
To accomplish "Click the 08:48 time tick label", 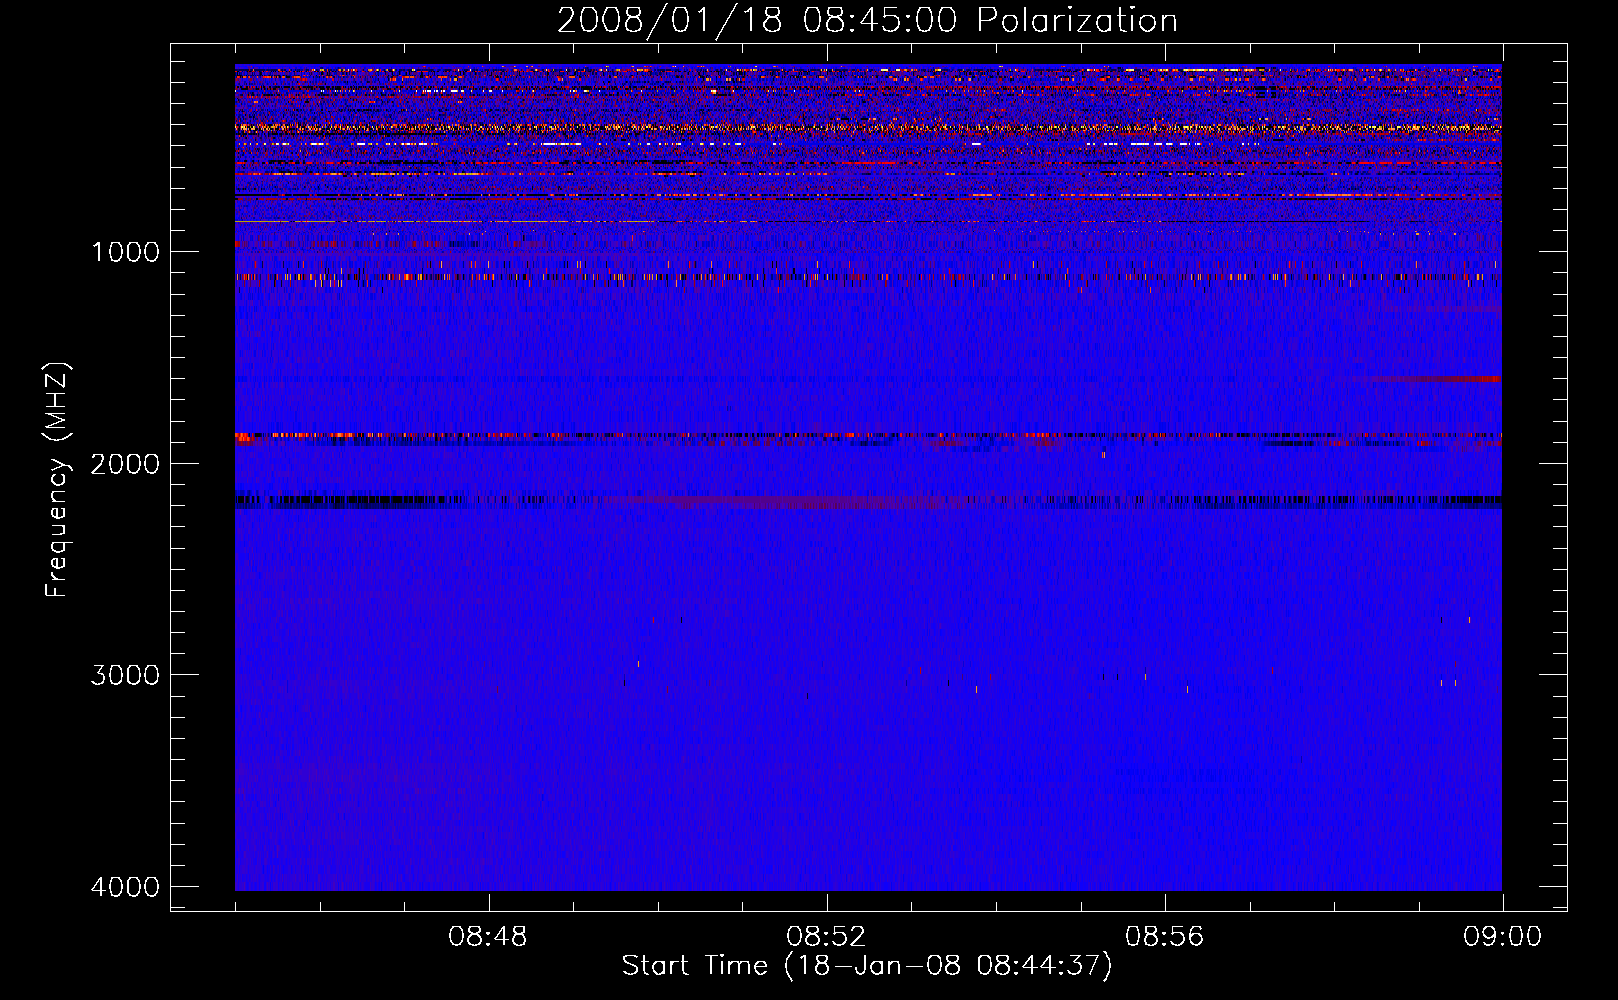I will 488,937.
